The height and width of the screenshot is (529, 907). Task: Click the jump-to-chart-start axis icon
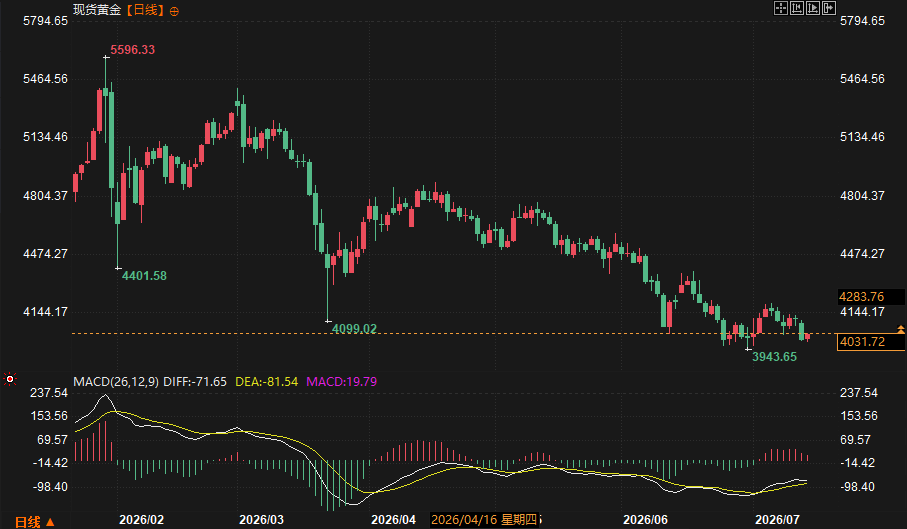[797, 8]
